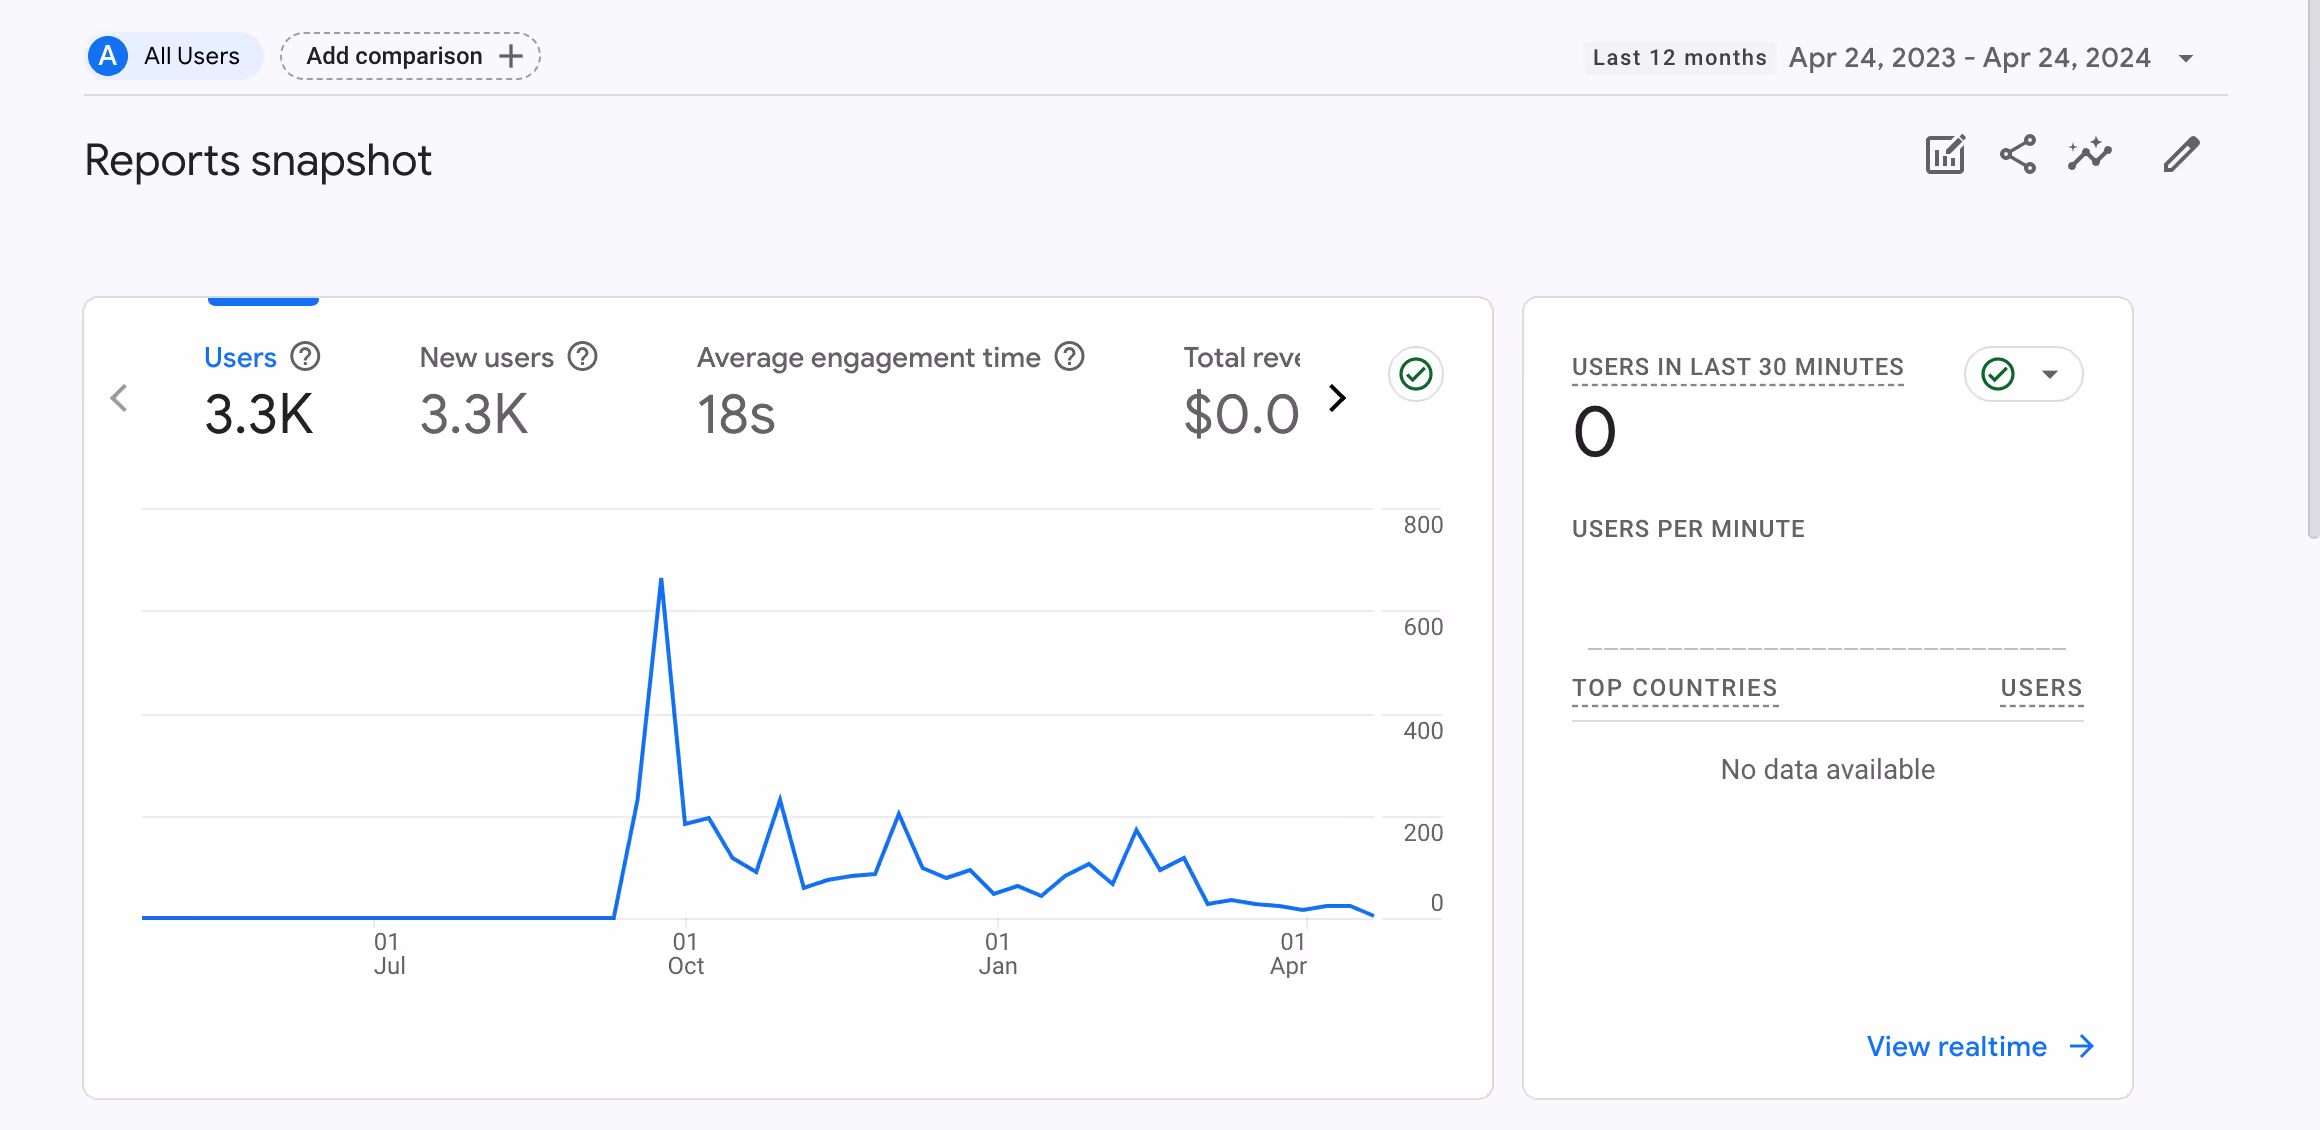2320x1130 pixels.
Task: Click the green checkmark data-quality icon on chart card
Action: click(1415, 375)
